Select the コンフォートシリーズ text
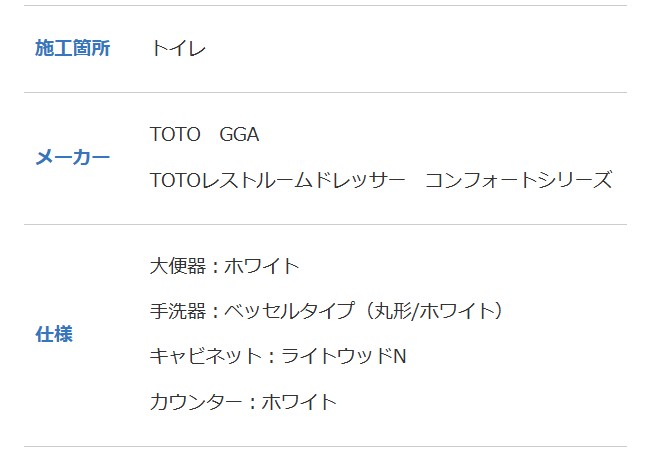The image size is (659, 458). click(x=518, y=181)
